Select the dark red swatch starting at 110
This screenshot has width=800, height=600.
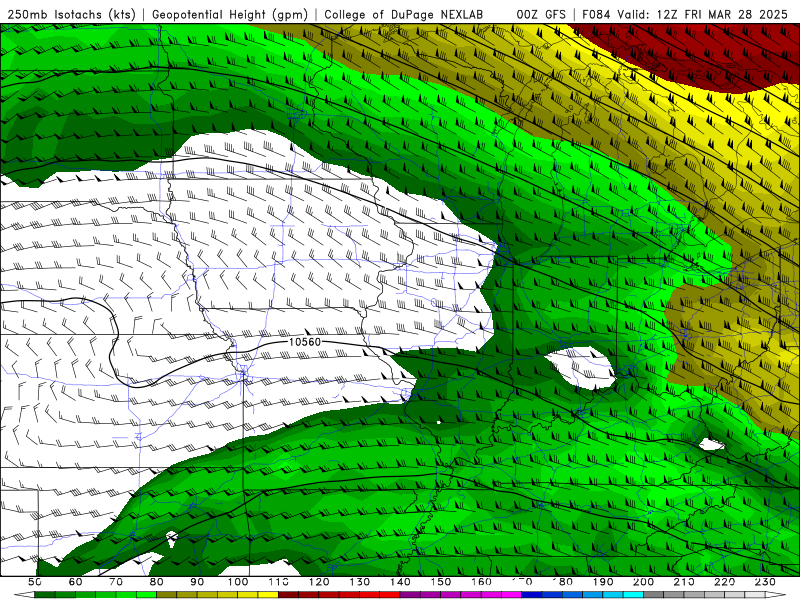[x=288, y=595]
